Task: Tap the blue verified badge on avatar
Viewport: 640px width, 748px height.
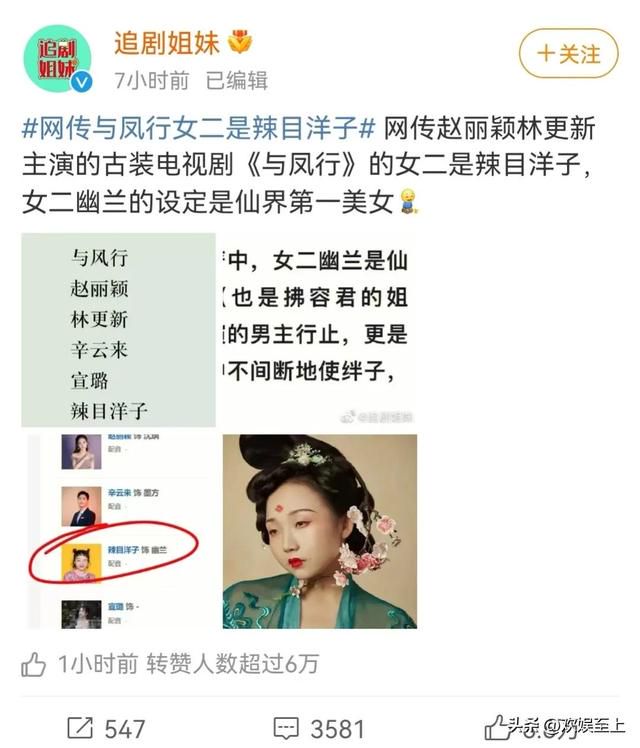Action: point(82,83)
